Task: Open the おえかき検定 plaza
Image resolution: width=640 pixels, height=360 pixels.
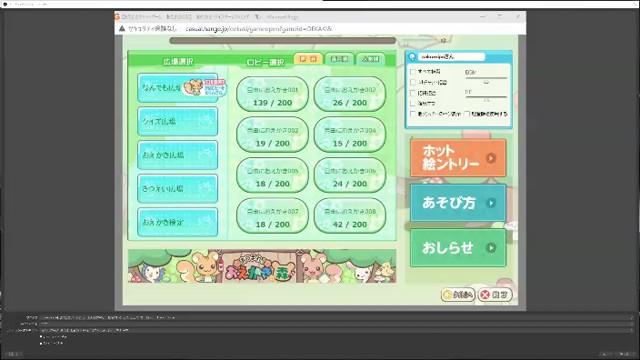Action: (178, 222)
